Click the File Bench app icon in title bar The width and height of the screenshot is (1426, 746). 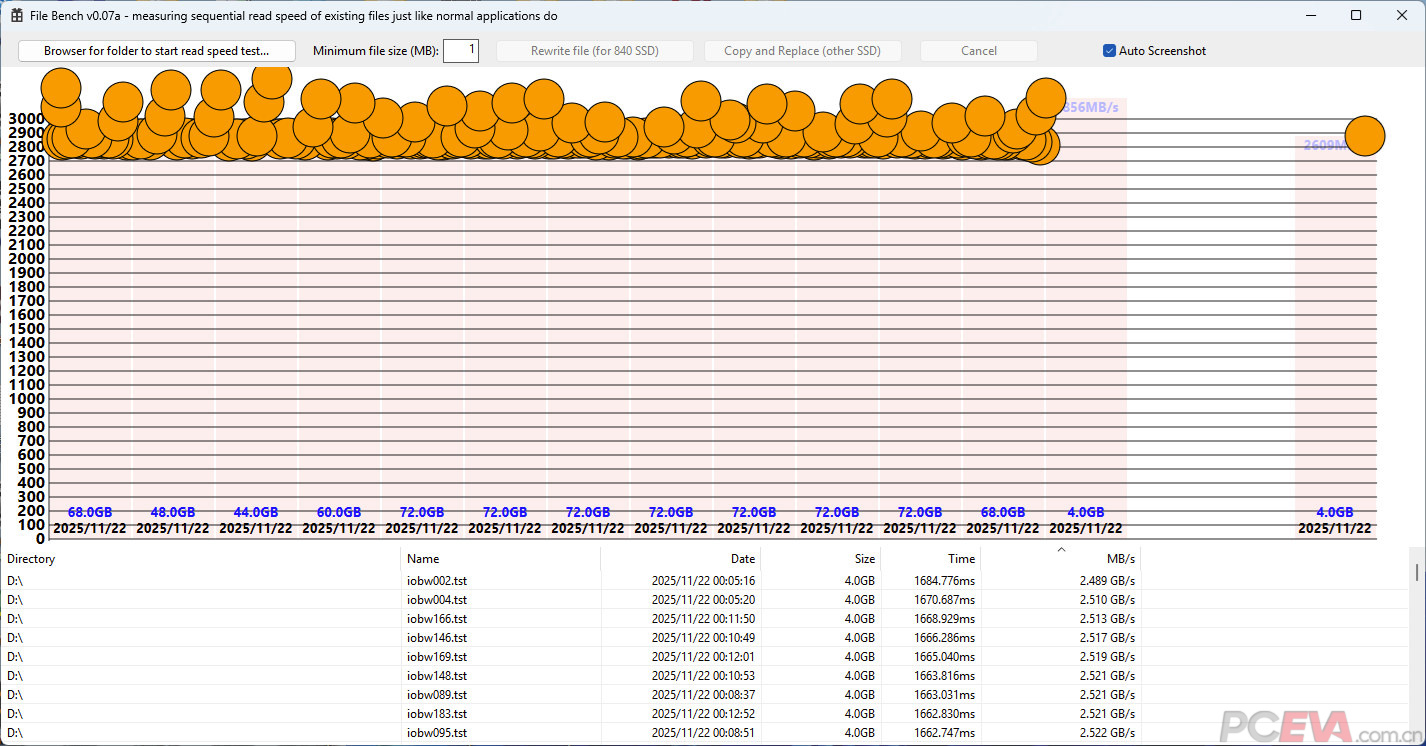17,16
